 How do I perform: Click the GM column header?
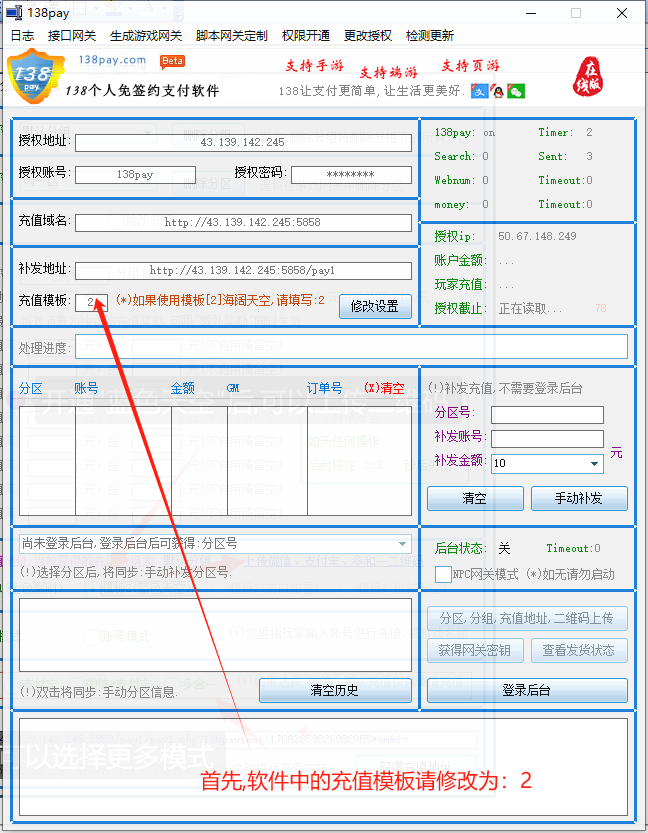tap(233, 388)
